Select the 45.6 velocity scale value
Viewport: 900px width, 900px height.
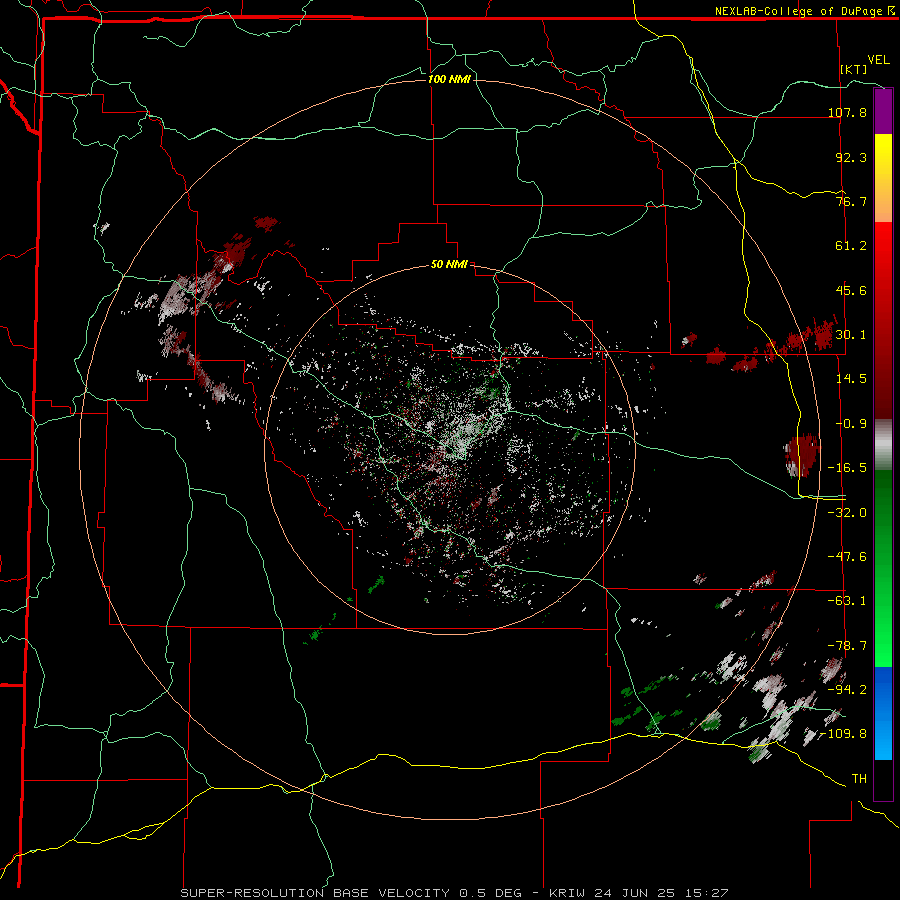click(851, 290)
